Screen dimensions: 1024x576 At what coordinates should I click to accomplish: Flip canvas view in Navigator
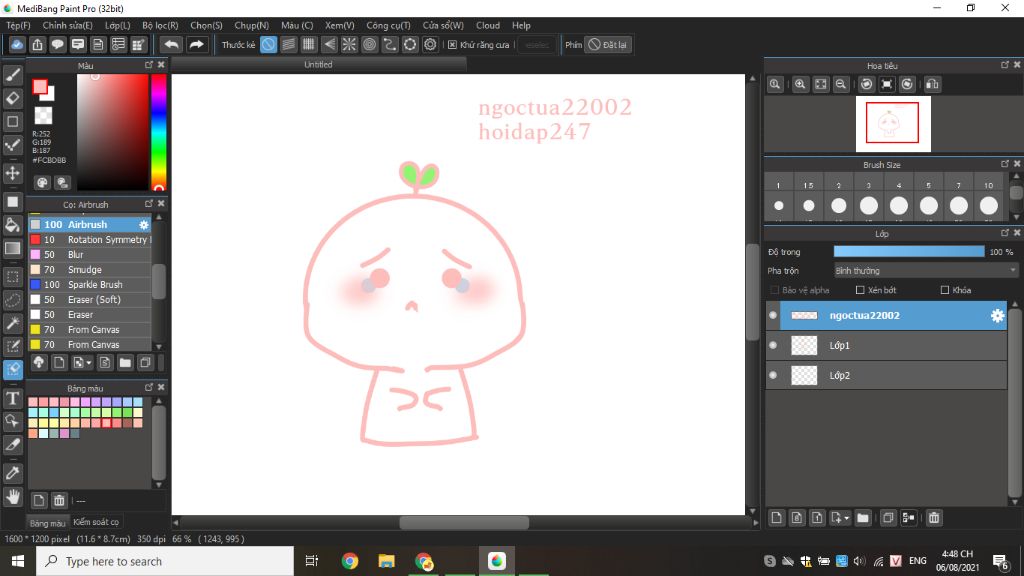(933, 84)
